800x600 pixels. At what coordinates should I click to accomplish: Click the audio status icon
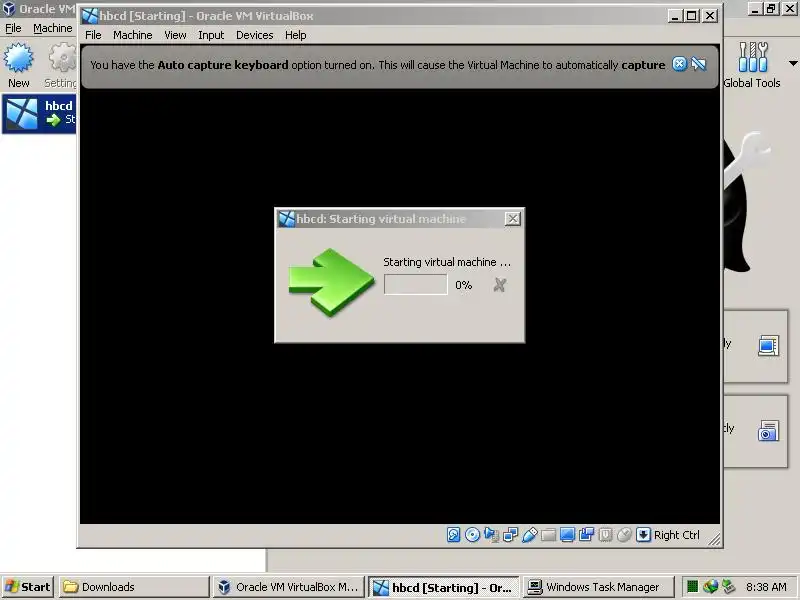491,534
